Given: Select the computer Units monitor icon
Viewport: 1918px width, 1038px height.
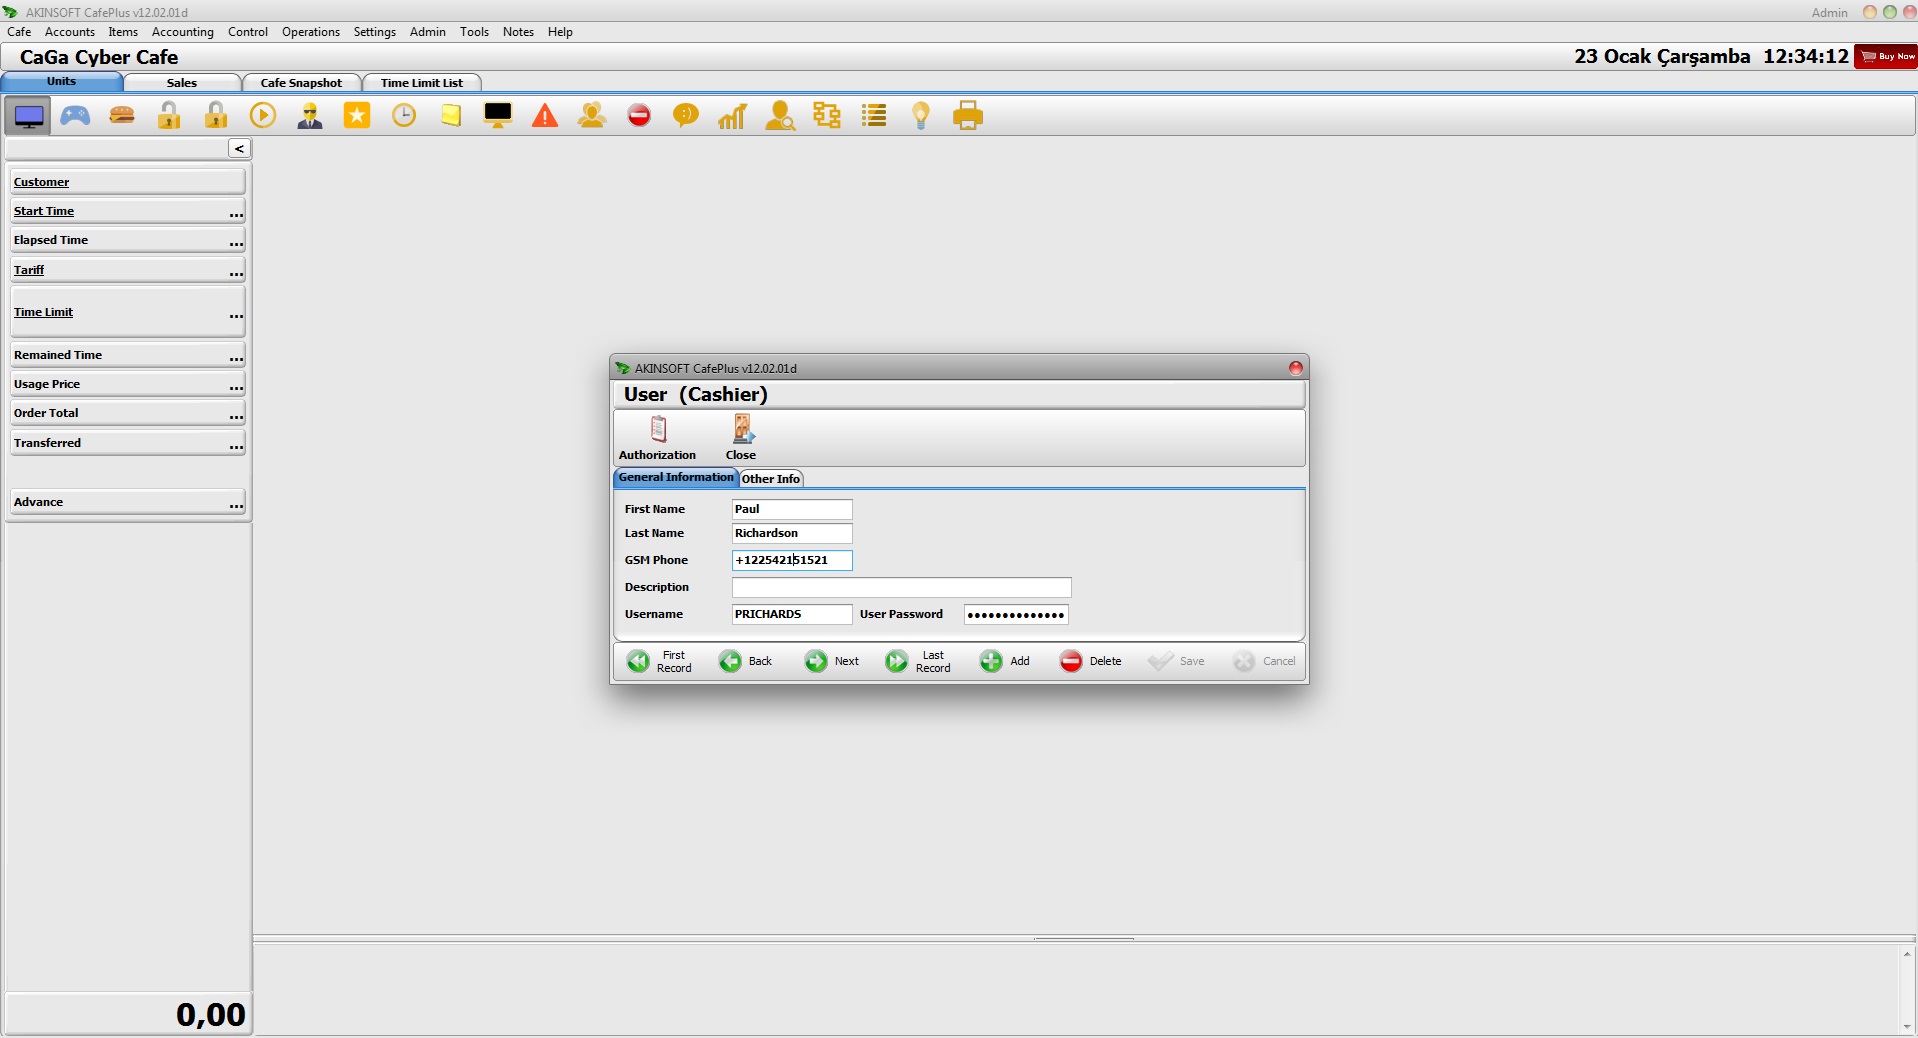Looking at the screenshot, I should click(28, 115).
